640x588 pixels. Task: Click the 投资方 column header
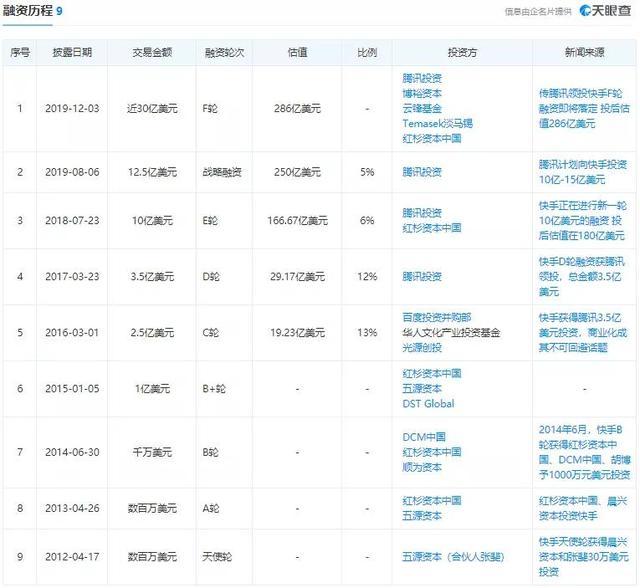(x=462, y=52)
